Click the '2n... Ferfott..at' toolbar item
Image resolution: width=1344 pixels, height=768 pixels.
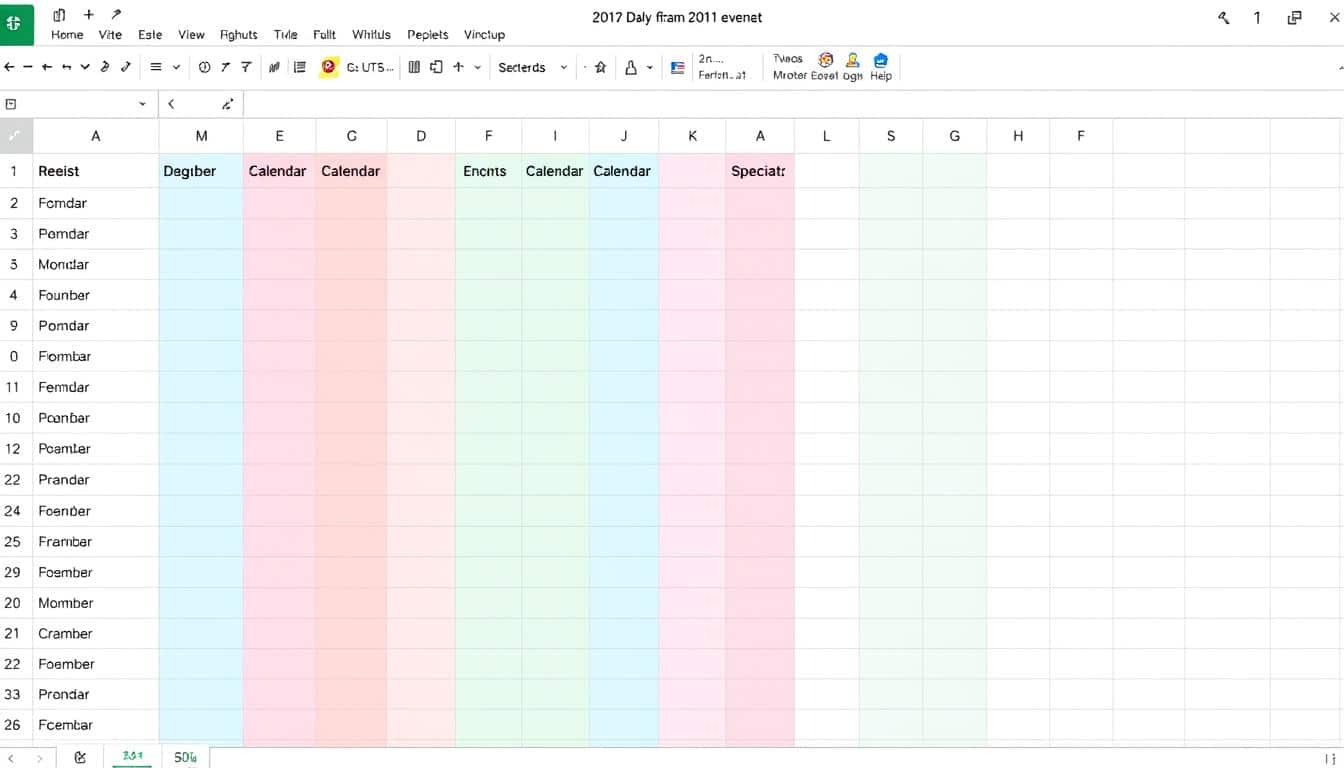(722, 67)
